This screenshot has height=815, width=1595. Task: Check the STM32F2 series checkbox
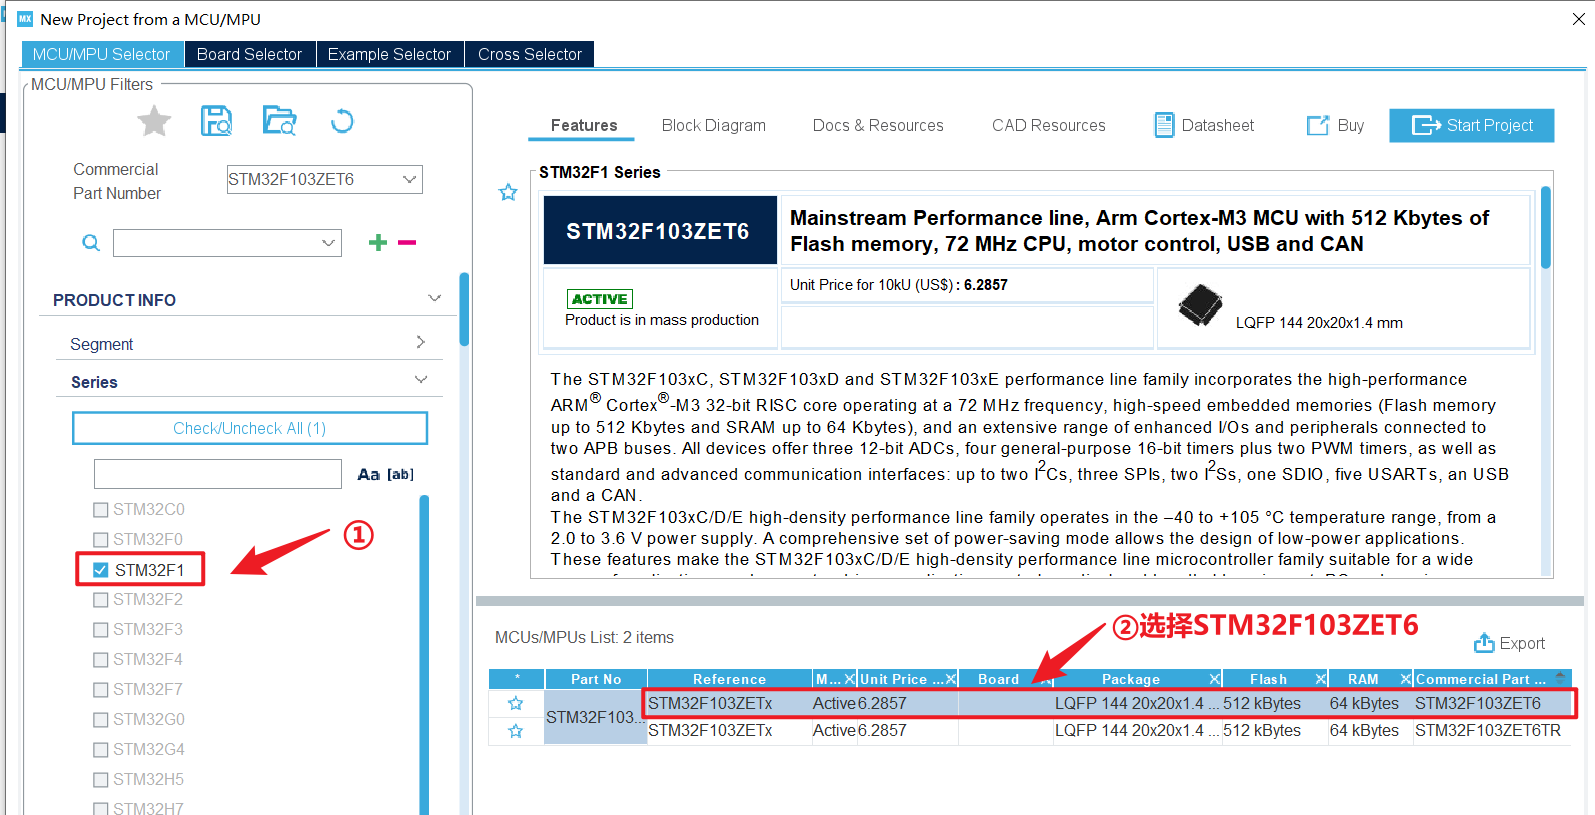pyautogui.click(x=100, y=600)
